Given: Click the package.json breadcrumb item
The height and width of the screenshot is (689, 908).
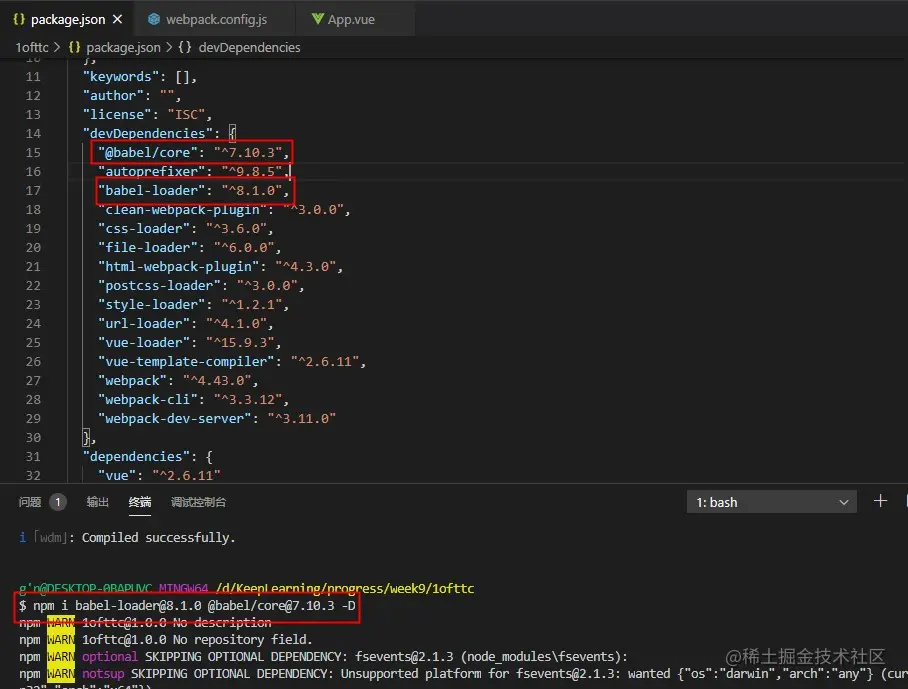Looking at the screenshot, I should pyautogui.click(x=123, y=47).
